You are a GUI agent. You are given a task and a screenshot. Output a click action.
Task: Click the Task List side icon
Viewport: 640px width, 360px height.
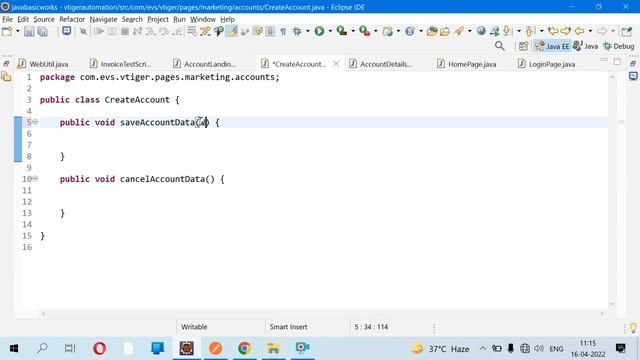tap(633, 76)
